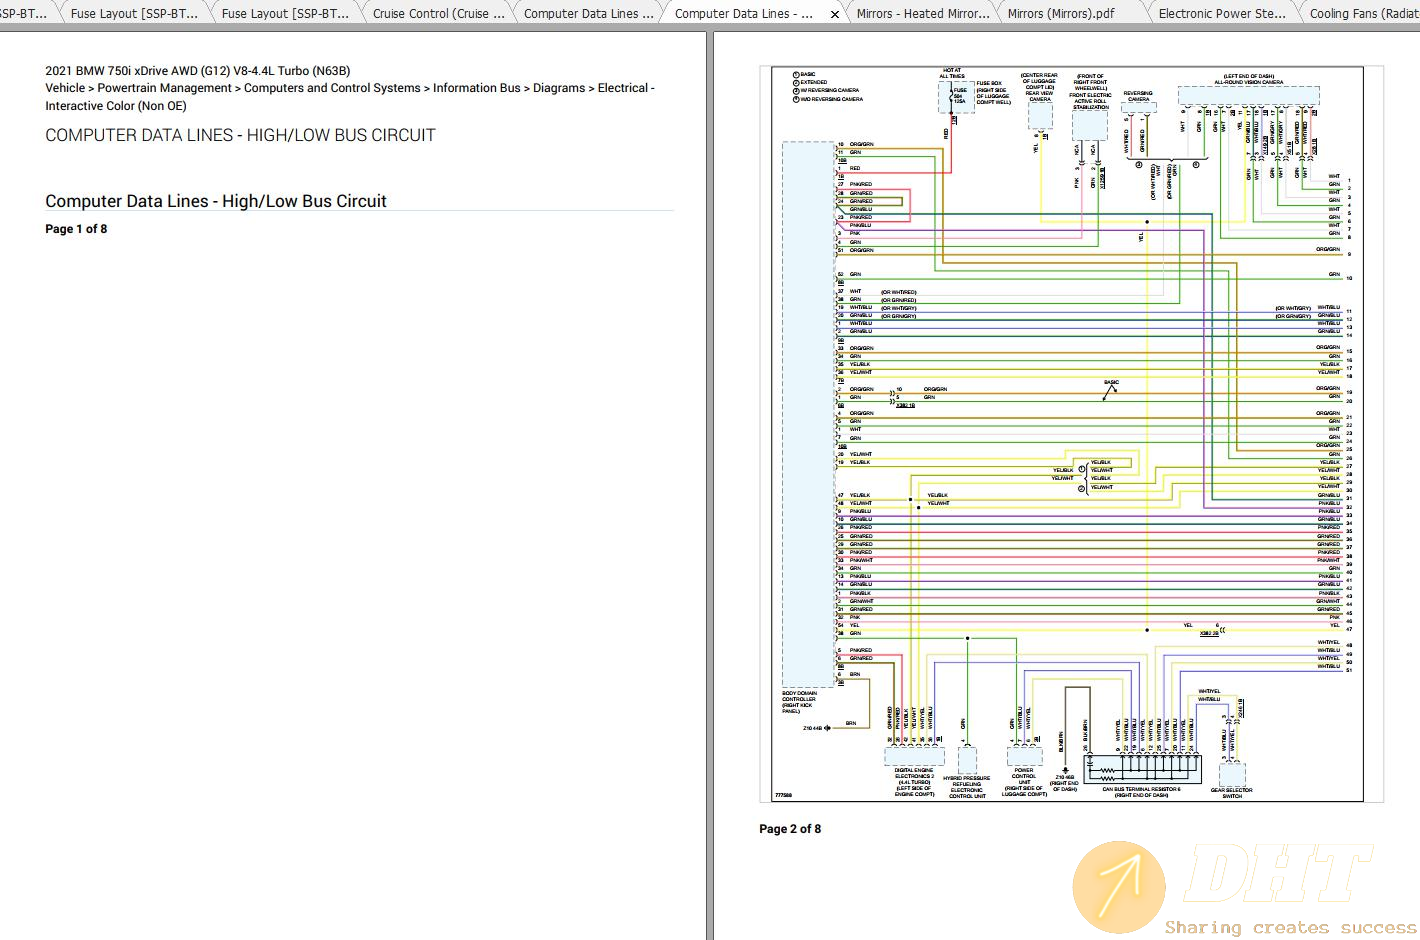The width and height of the screenshot is (1420, 940).
Task: Click the underlined High/Low Bus Circuit subheading
Action: coord(216,201)
